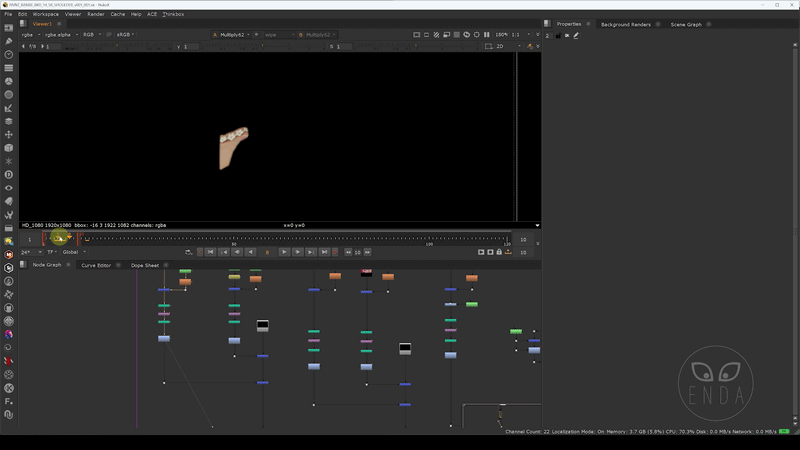
Task: Open the MetaData nodes tag icon
Action: point(9,201)
